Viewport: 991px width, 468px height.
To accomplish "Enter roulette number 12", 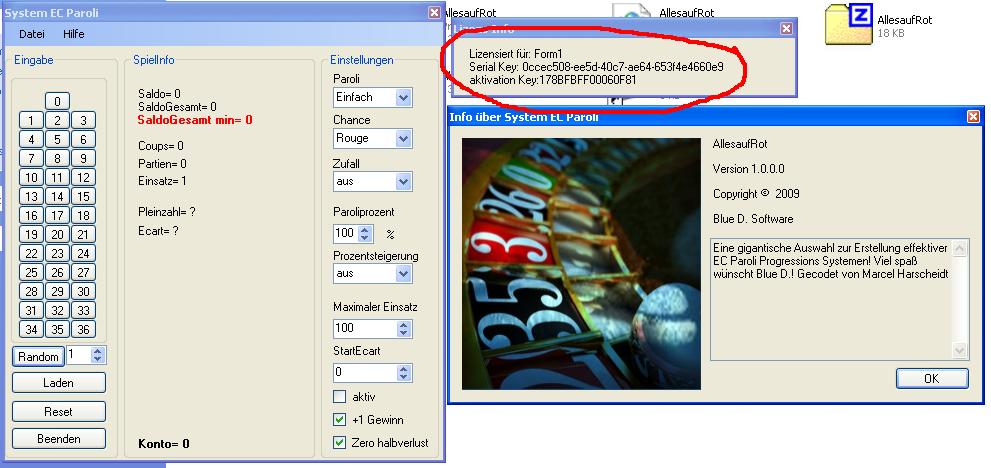I will click(x=83, y=178).
